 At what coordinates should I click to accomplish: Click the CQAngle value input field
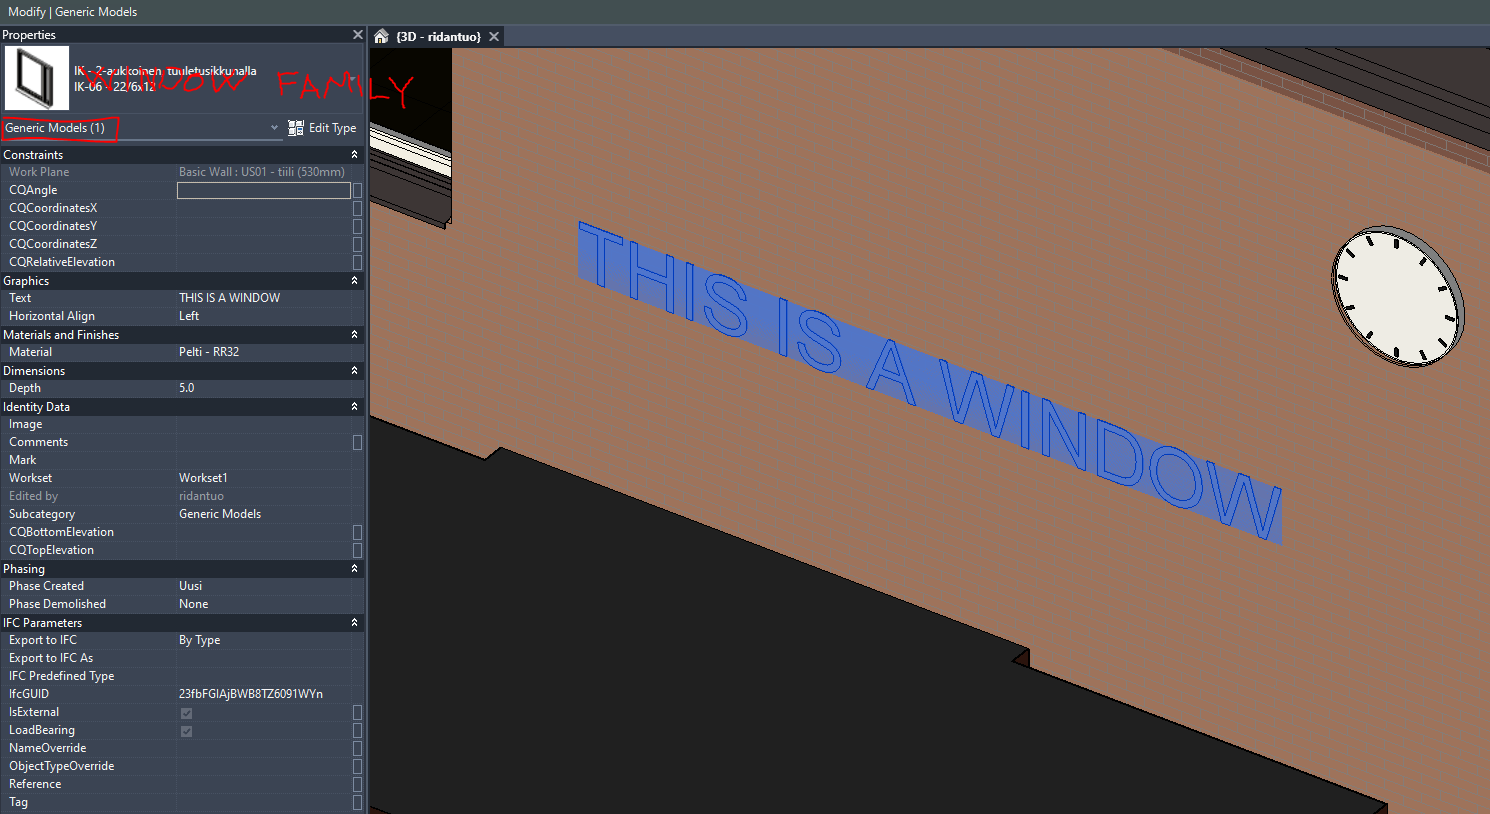coord(264,190)
